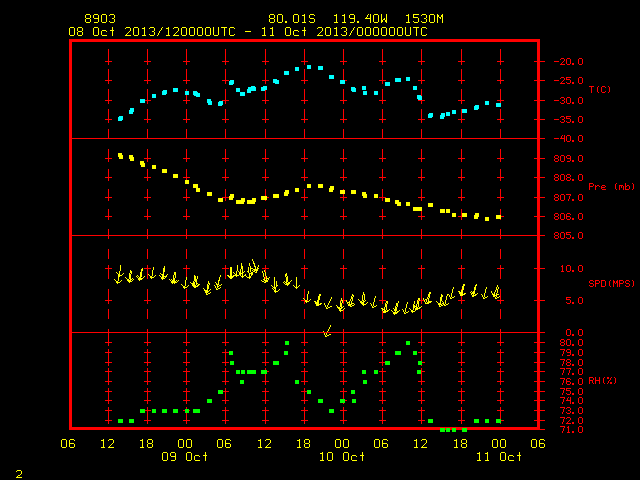Click the 1530M elevation text

coord(424,19)
